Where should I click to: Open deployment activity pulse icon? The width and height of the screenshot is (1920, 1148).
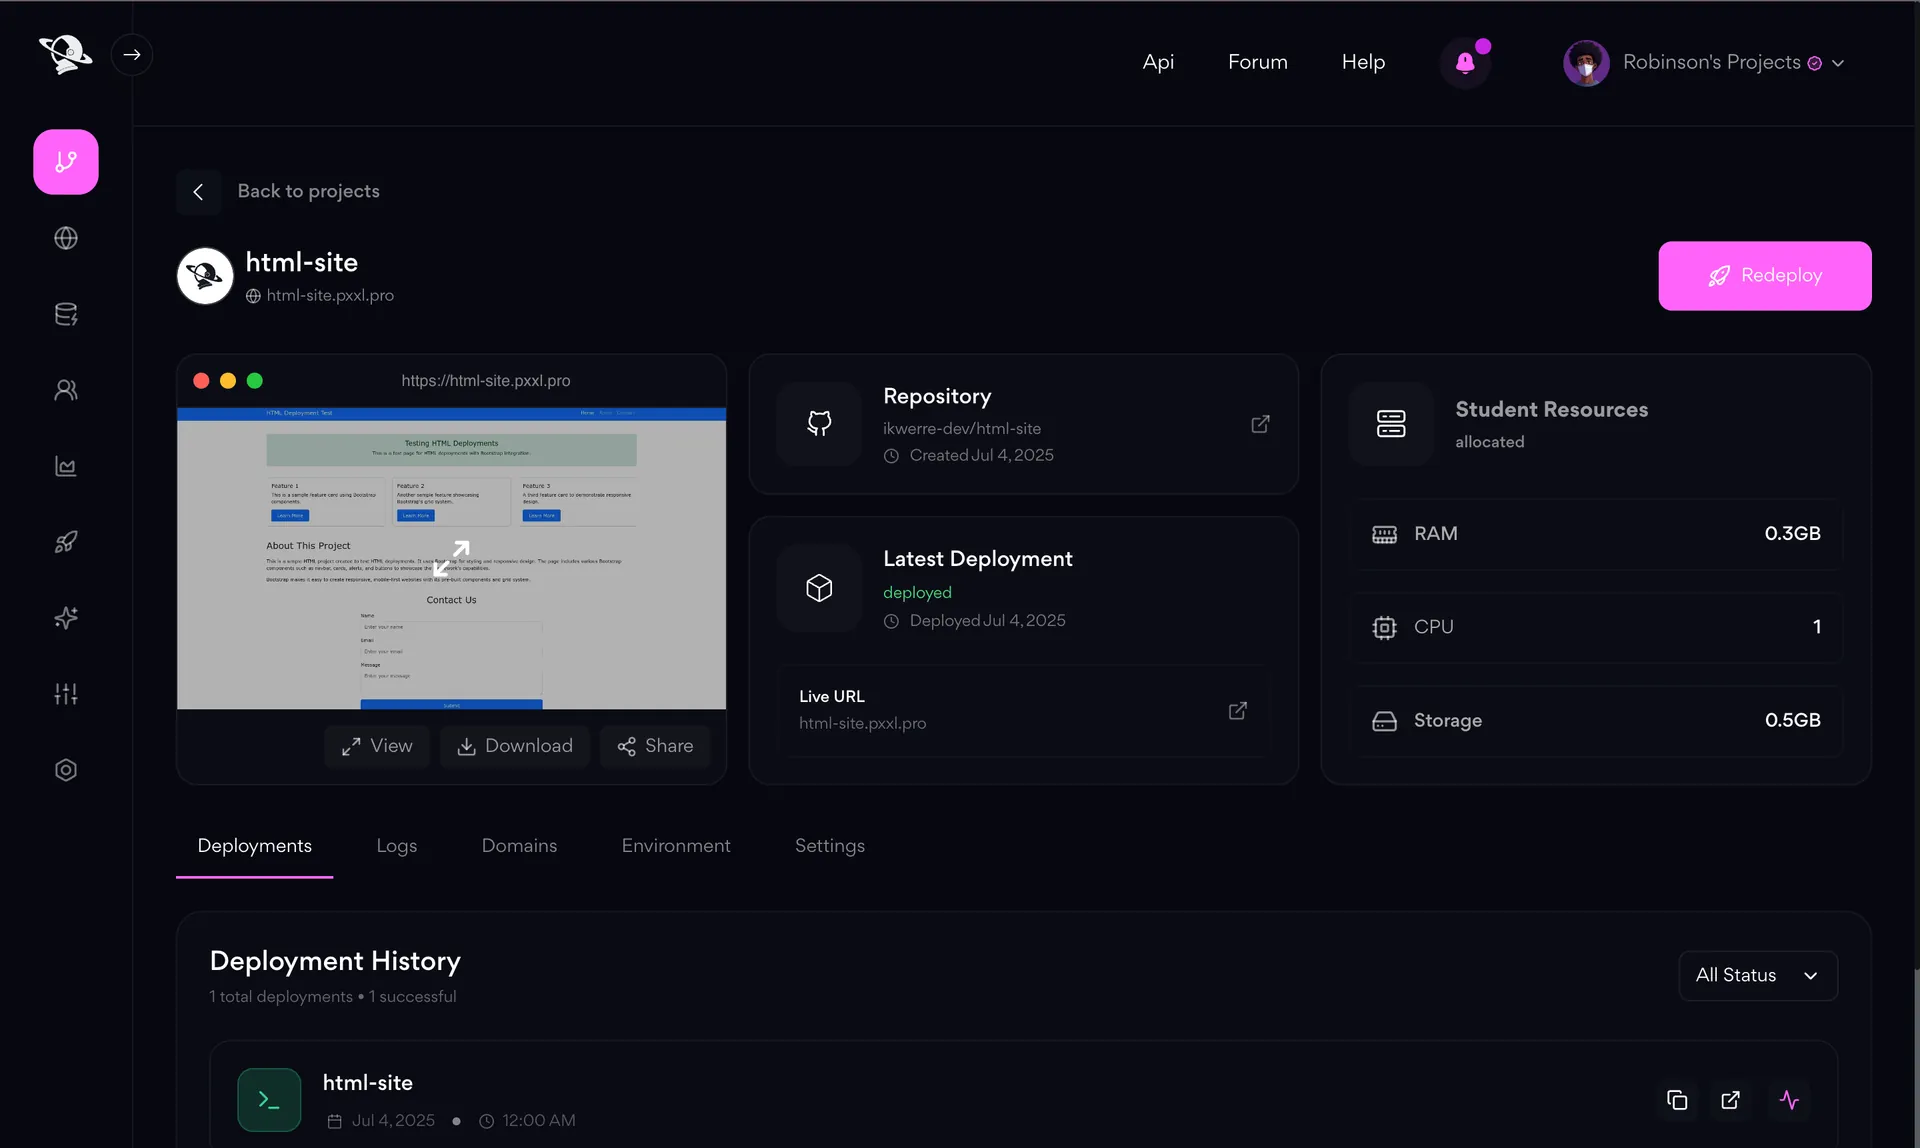click(x=1789, y=1100)
